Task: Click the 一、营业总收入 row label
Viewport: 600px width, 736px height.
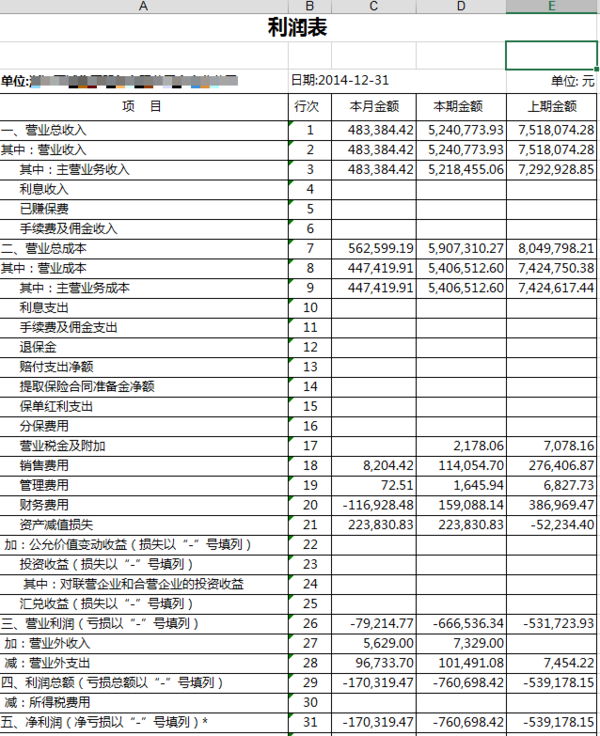Action: pos(44,130)
